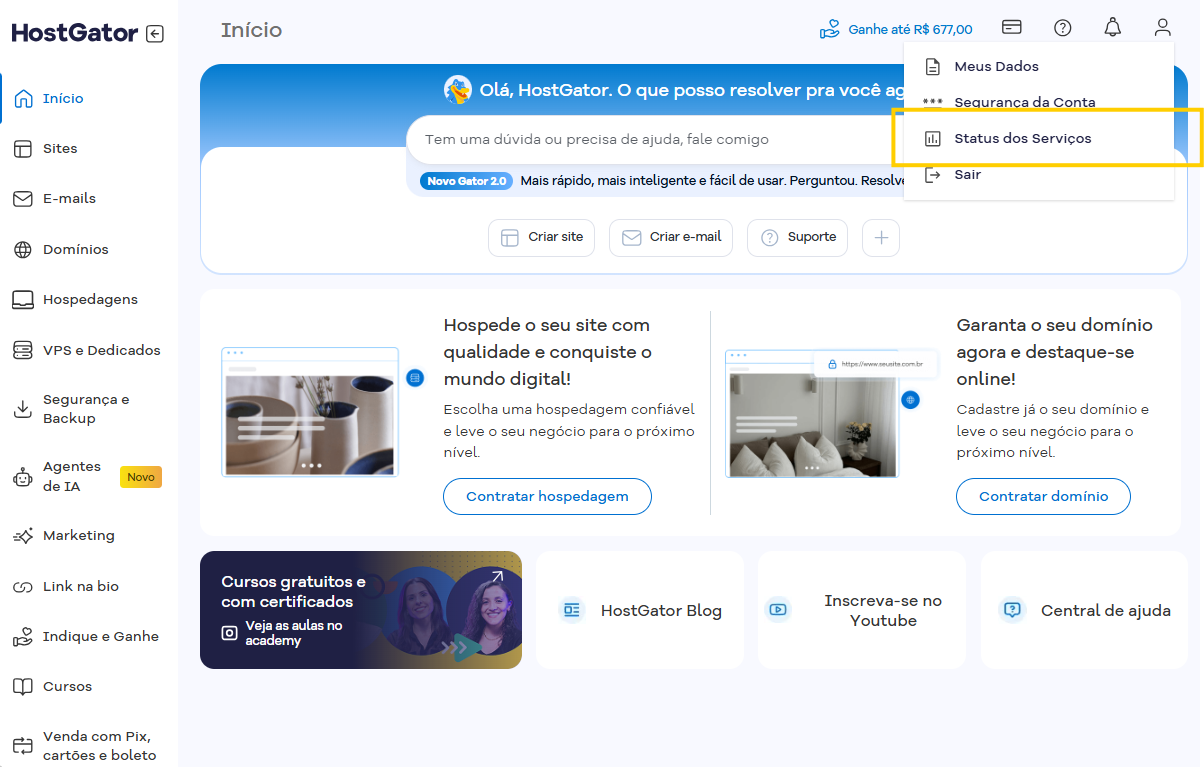Screen dimensions: 1204x767
Task: Click the HostGator Blog news icon
Action: point(572,609)
